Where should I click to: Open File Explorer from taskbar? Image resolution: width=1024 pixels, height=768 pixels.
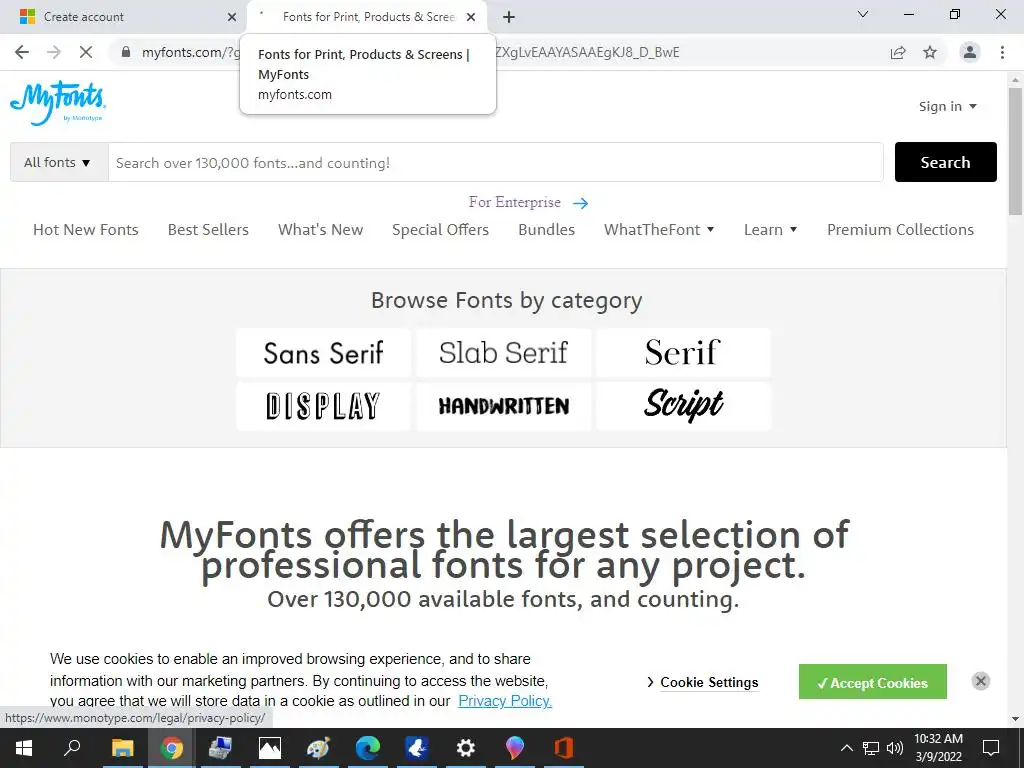[x=122, y=748]
